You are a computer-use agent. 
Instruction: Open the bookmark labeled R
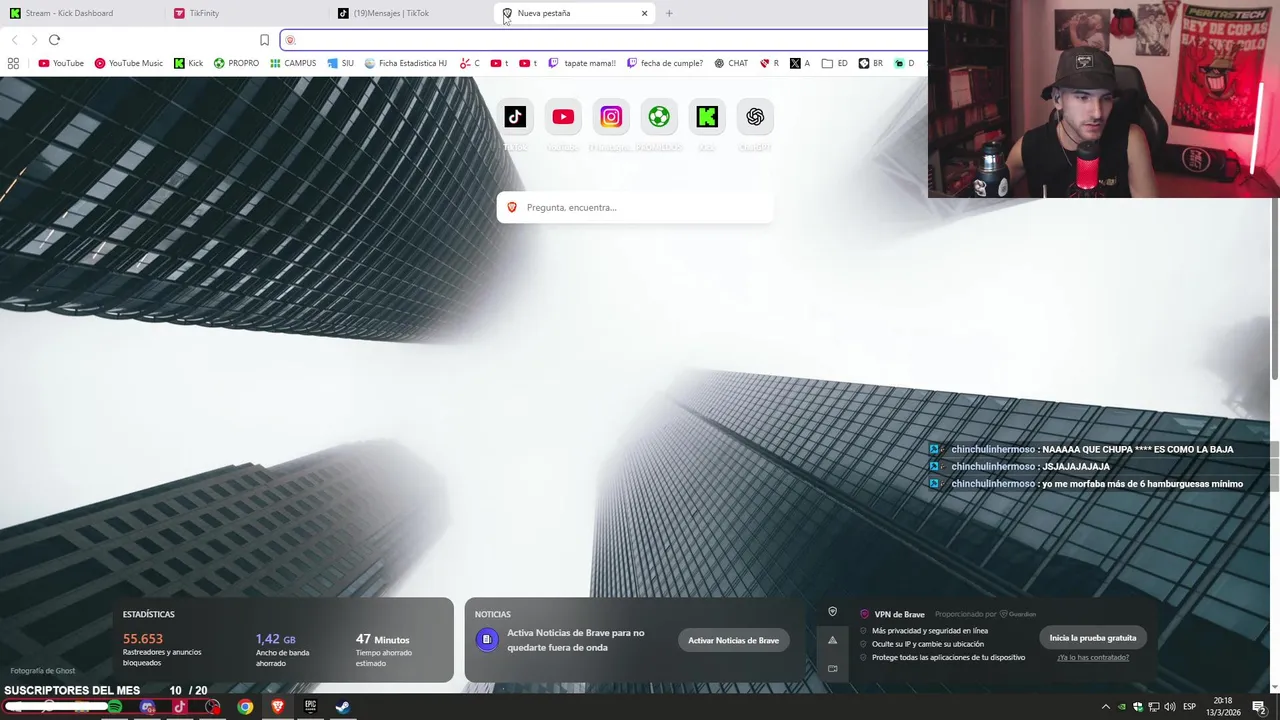point(769,63)
